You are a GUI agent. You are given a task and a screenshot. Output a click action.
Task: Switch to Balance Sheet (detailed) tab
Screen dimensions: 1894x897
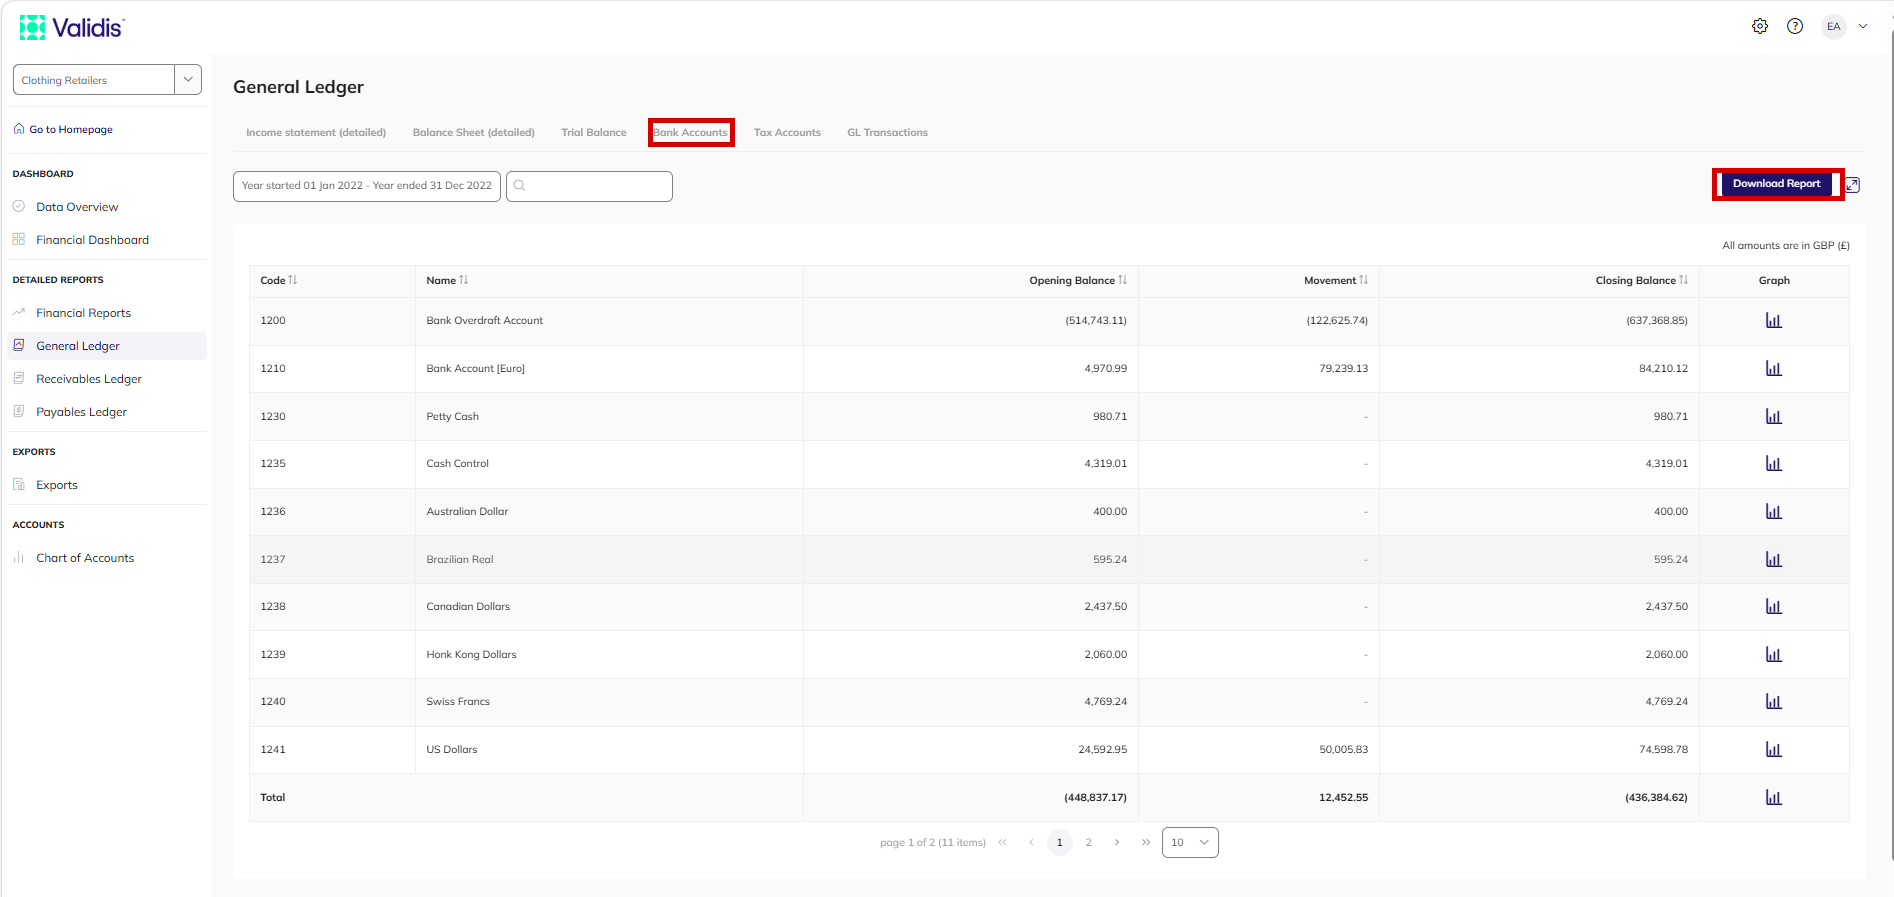coord(474,132)
